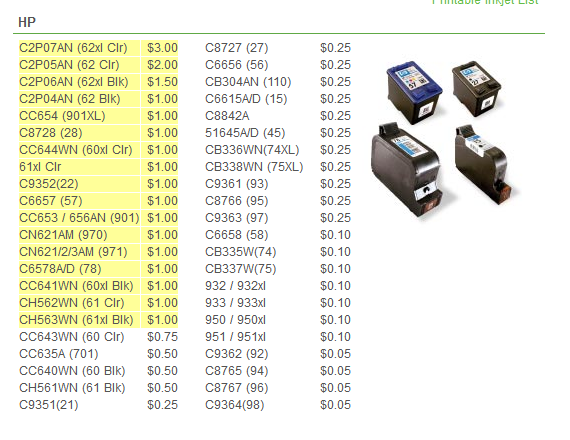Select the C8727 (27) entry
Image resolution: width=570 pixels, height=440 pixels.
coord(237,48)
